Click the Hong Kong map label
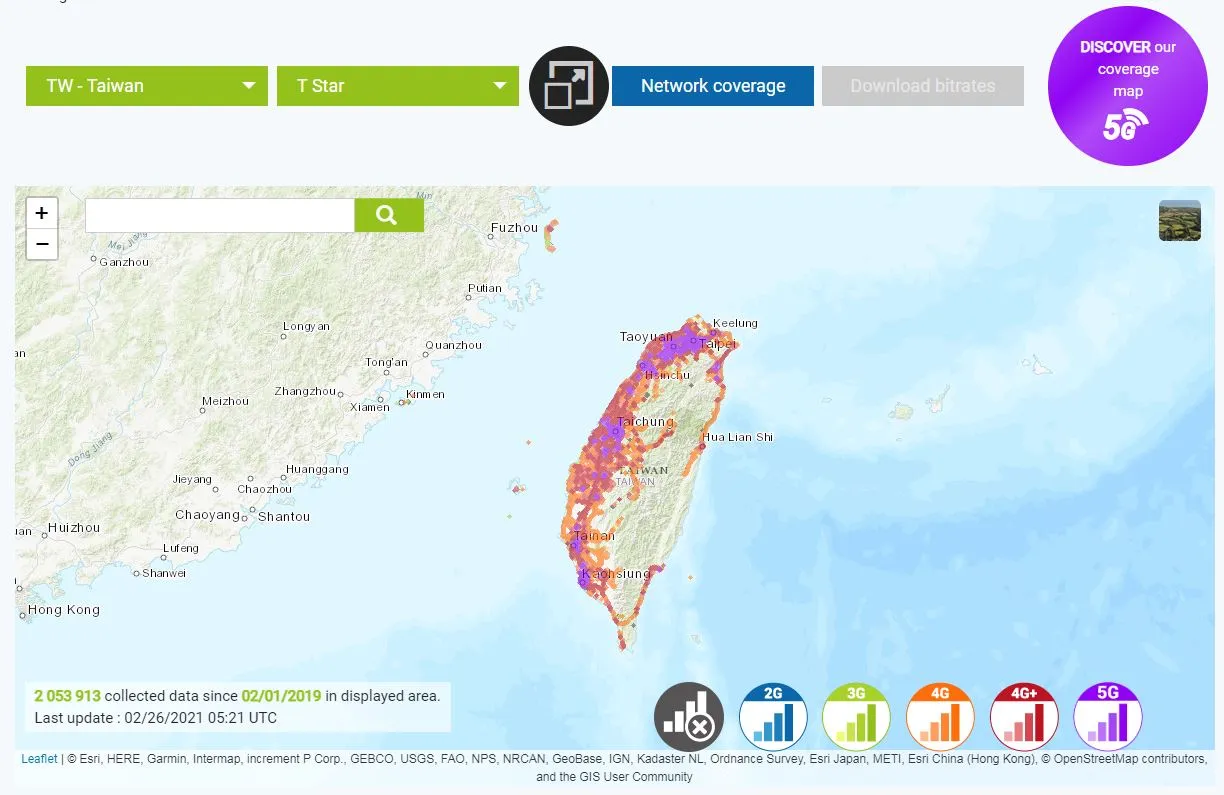This screenshot has width=1224, height=795. 64,610
